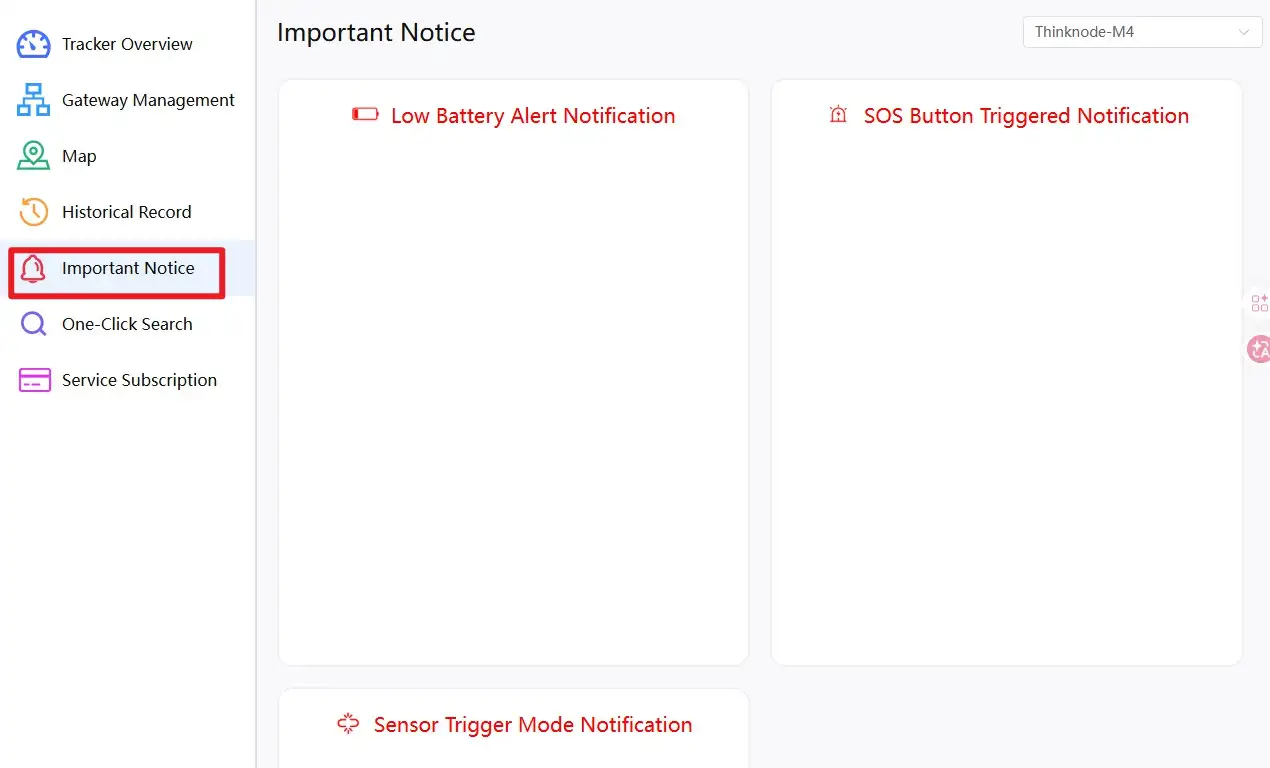
Task: Click the Important Notice bell icon
Action: point(34,268)
